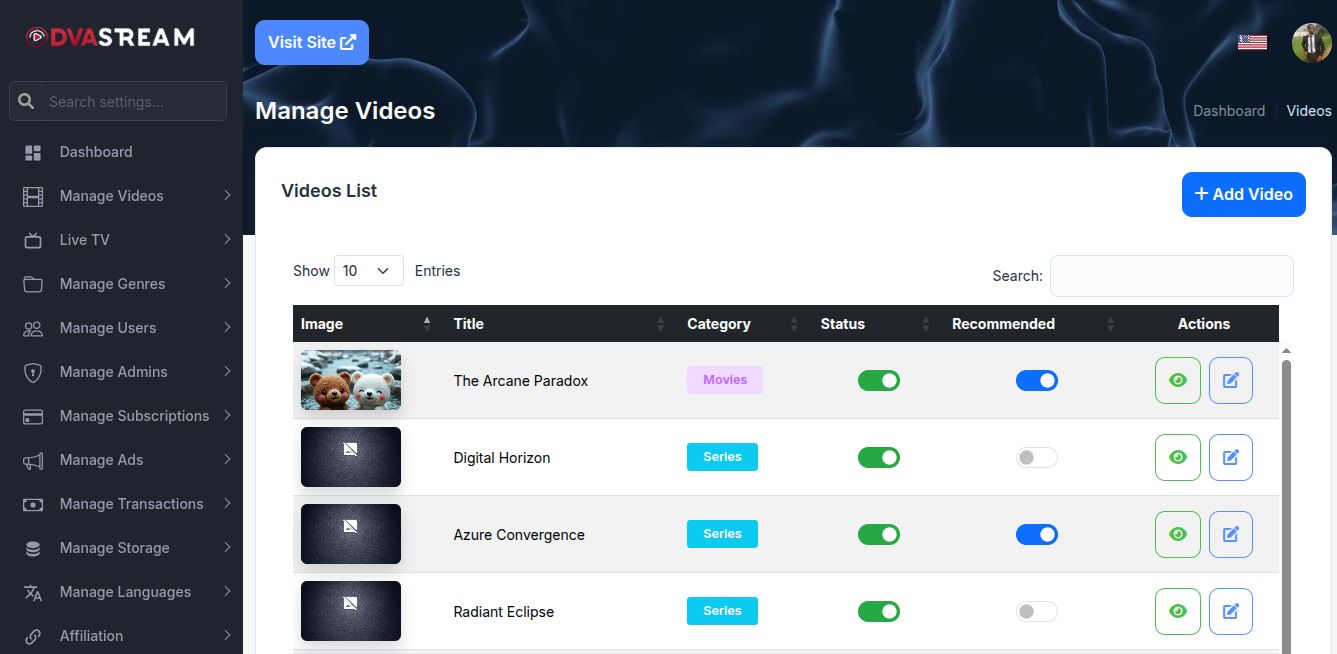Click the Manage Genres folder icon
This screenshot has height=654, width=1337.
[33, 284]
